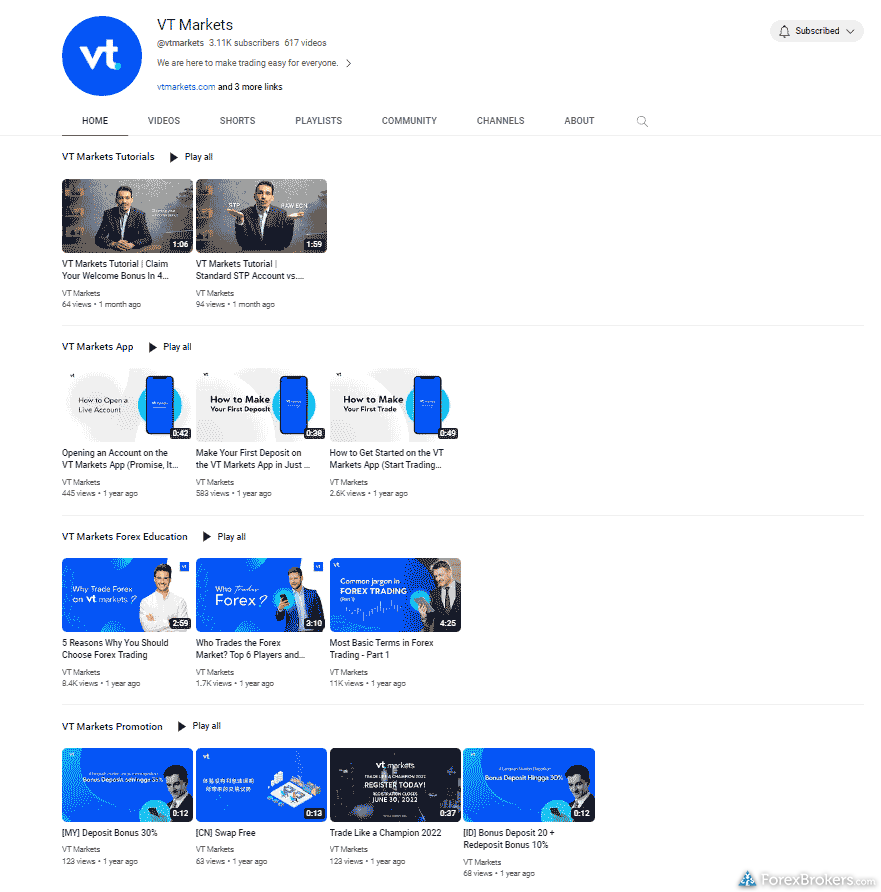881x892 pixels.
Task: Play the Trade Like a Champion 2022 thumbnail
Action: coord(395,785)
